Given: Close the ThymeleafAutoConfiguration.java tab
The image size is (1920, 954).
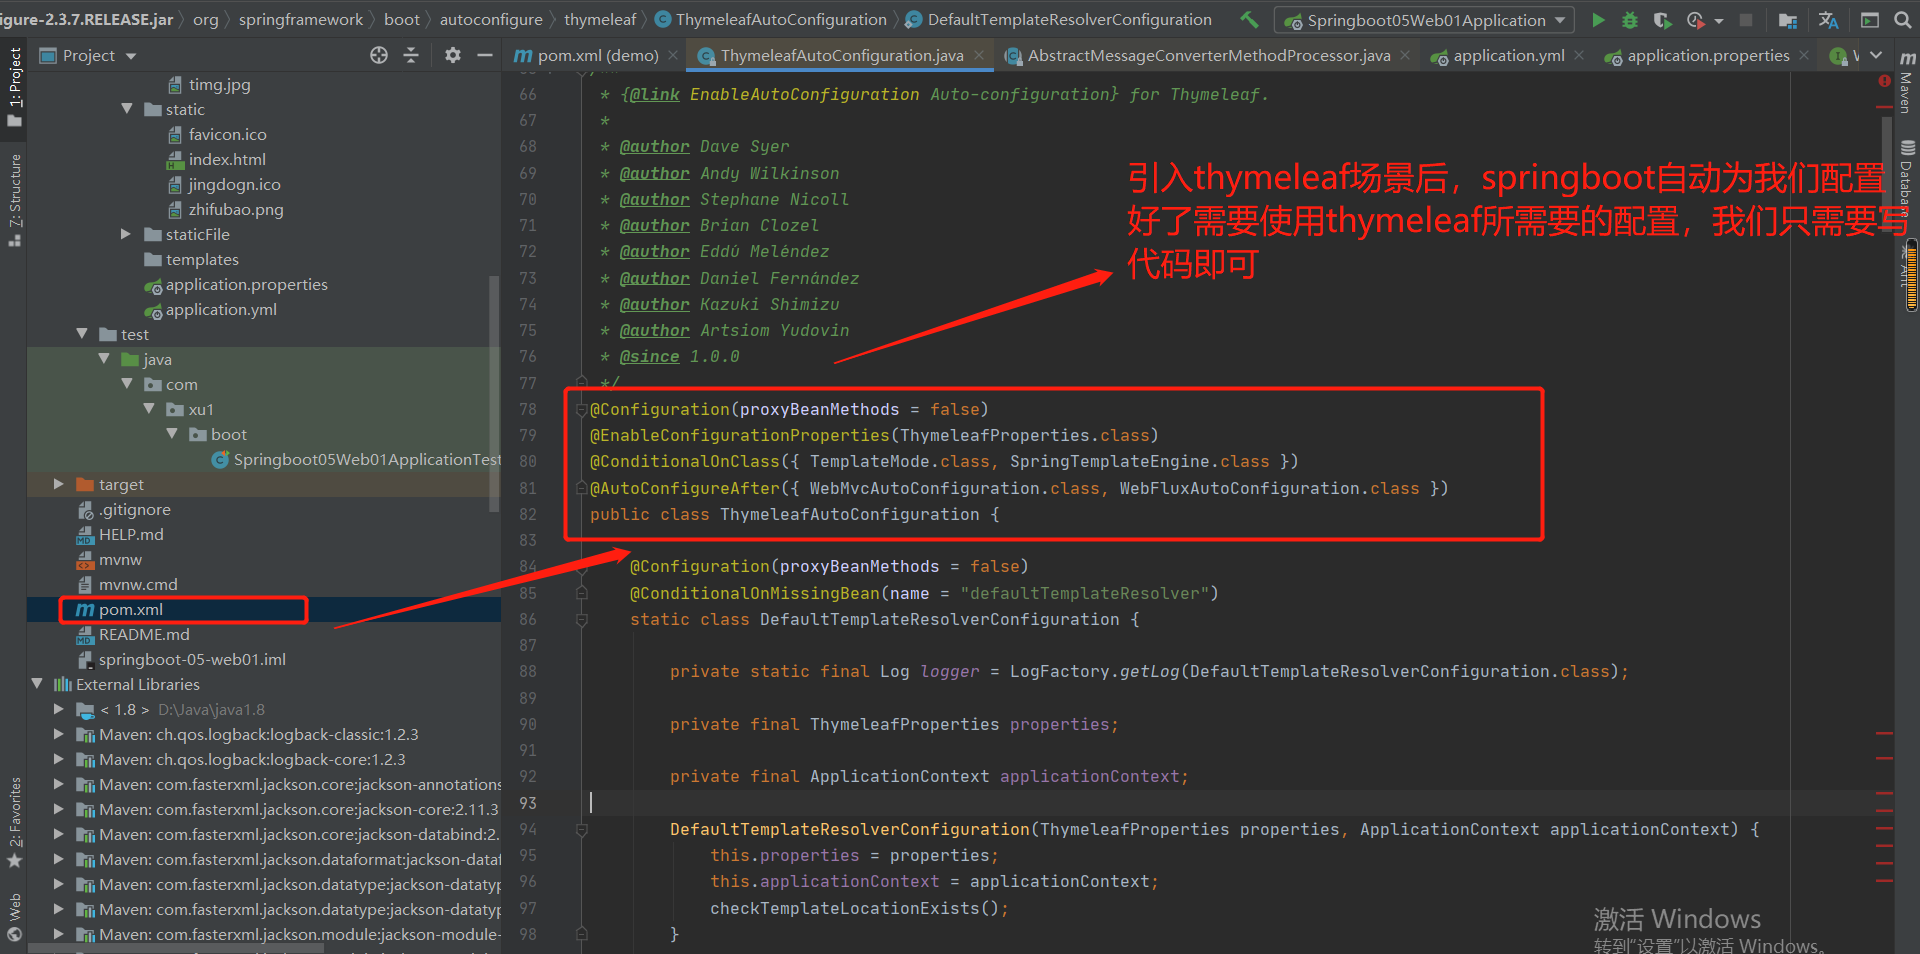Looking at the screenshot, I should [979, 56].
